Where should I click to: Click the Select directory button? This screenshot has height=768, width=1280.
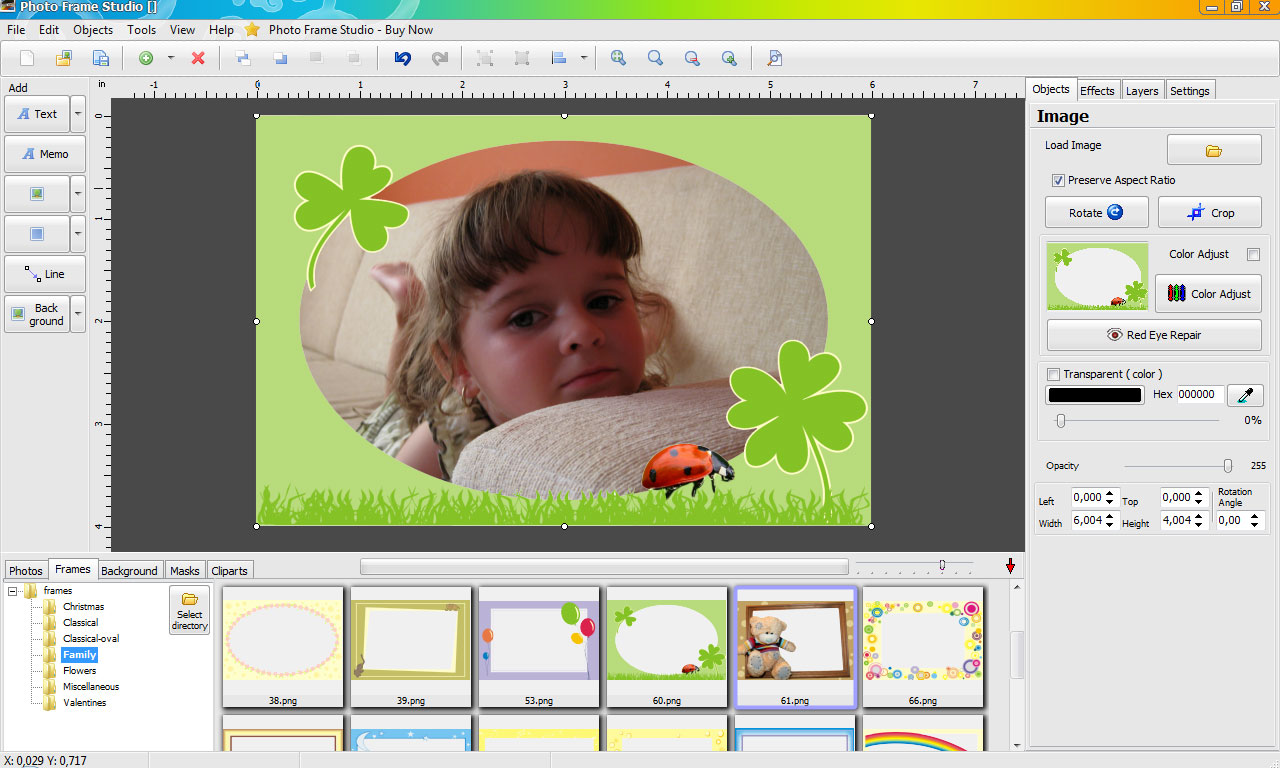tap(189, 610)
